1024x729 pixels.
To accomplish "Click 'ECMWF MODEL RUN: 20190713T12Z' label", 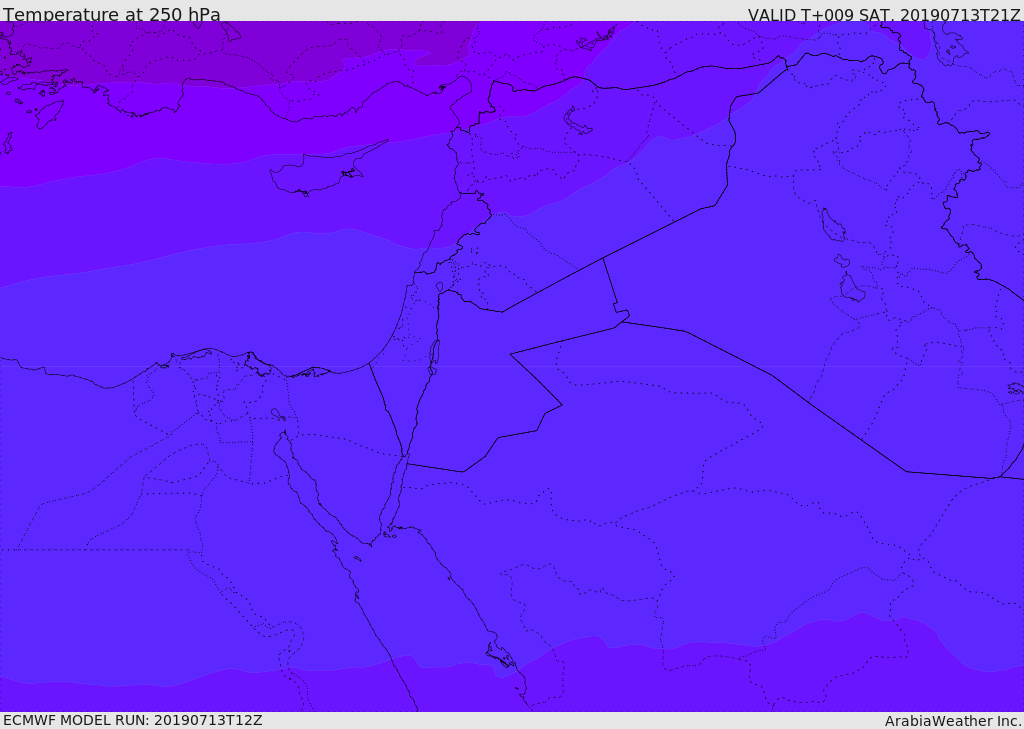I will (x=133, y=720).
